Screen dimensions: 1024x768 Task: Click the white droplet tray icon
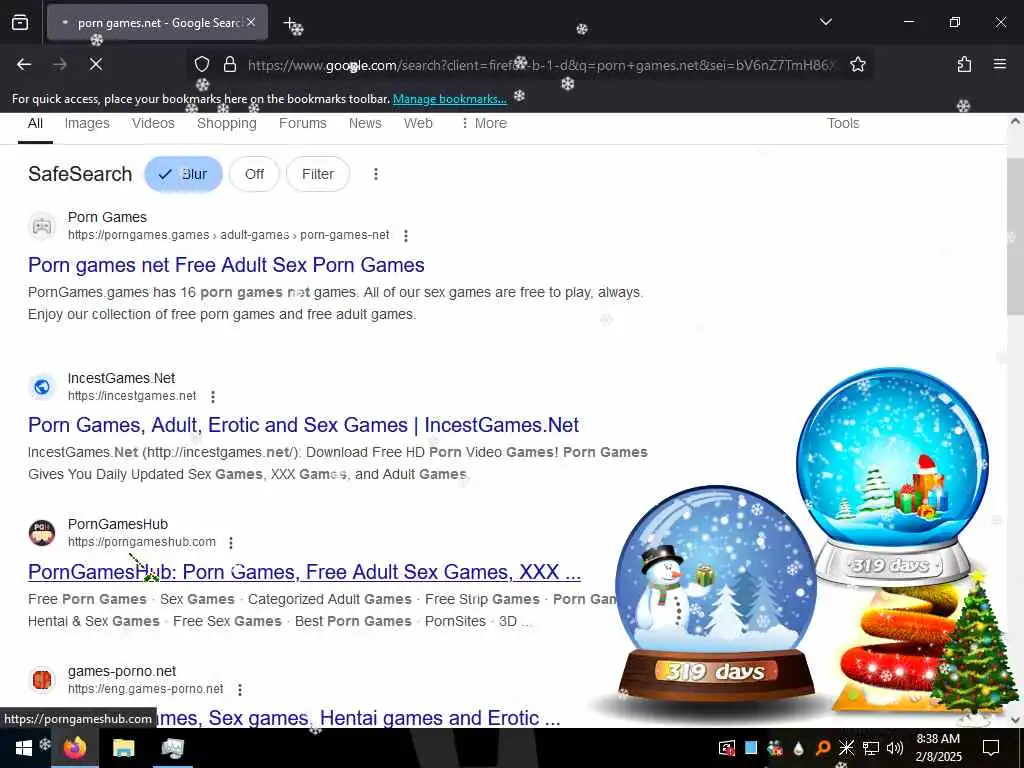point(798,748)
